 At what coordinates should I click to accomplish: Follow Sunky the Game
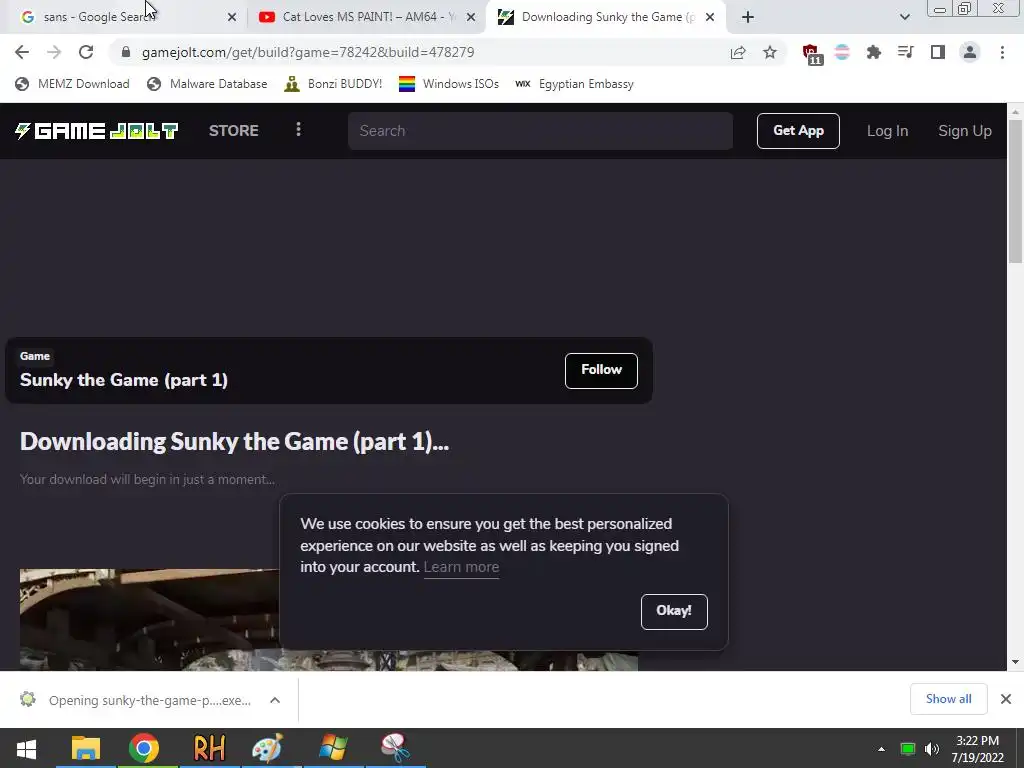pos(601,370)
